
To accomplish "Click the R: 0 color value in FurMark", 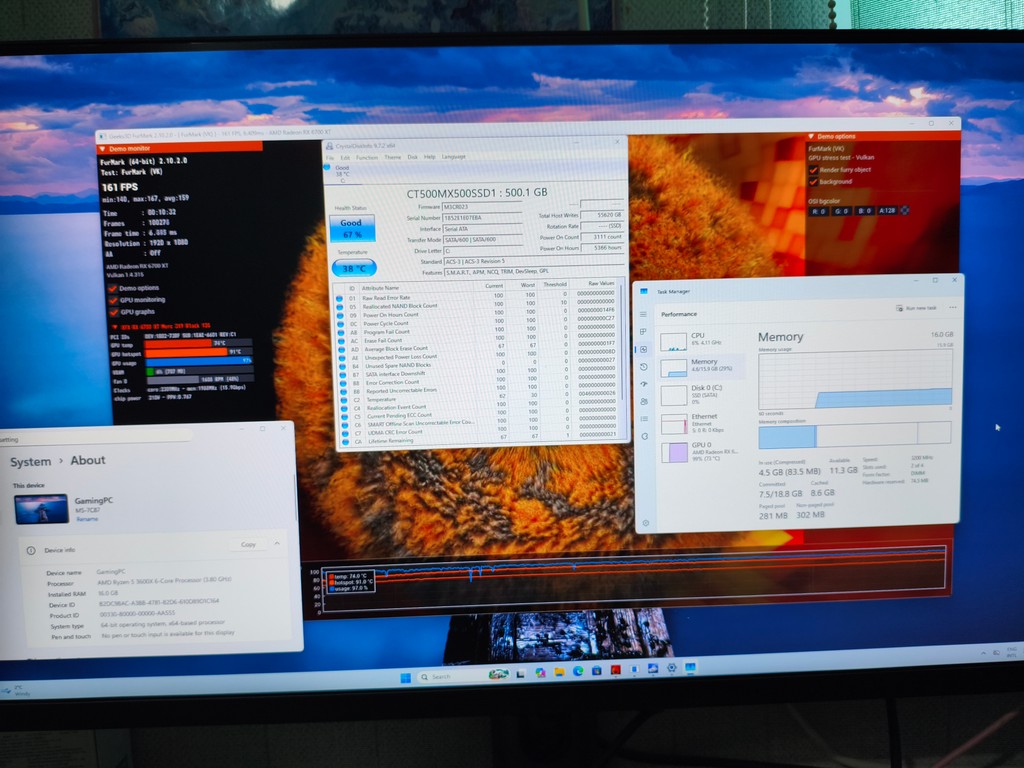I will click(819, 211).
